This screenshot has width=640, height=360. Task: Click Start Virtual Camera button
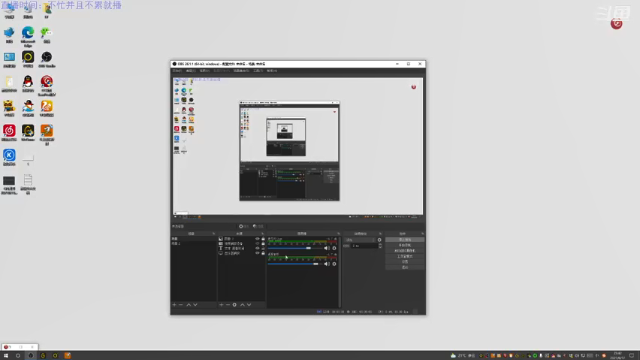[x=405, y=251]
